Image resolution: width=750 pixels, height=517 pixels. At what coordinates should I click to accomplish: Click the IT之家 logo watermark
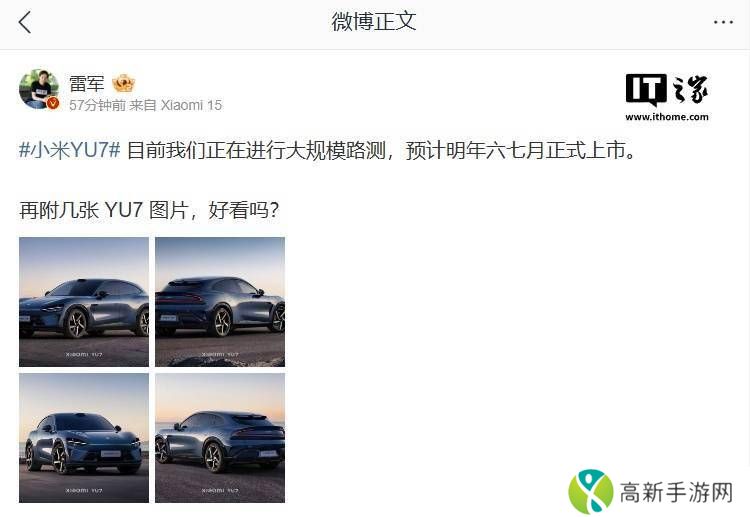(x=667, y=90)
